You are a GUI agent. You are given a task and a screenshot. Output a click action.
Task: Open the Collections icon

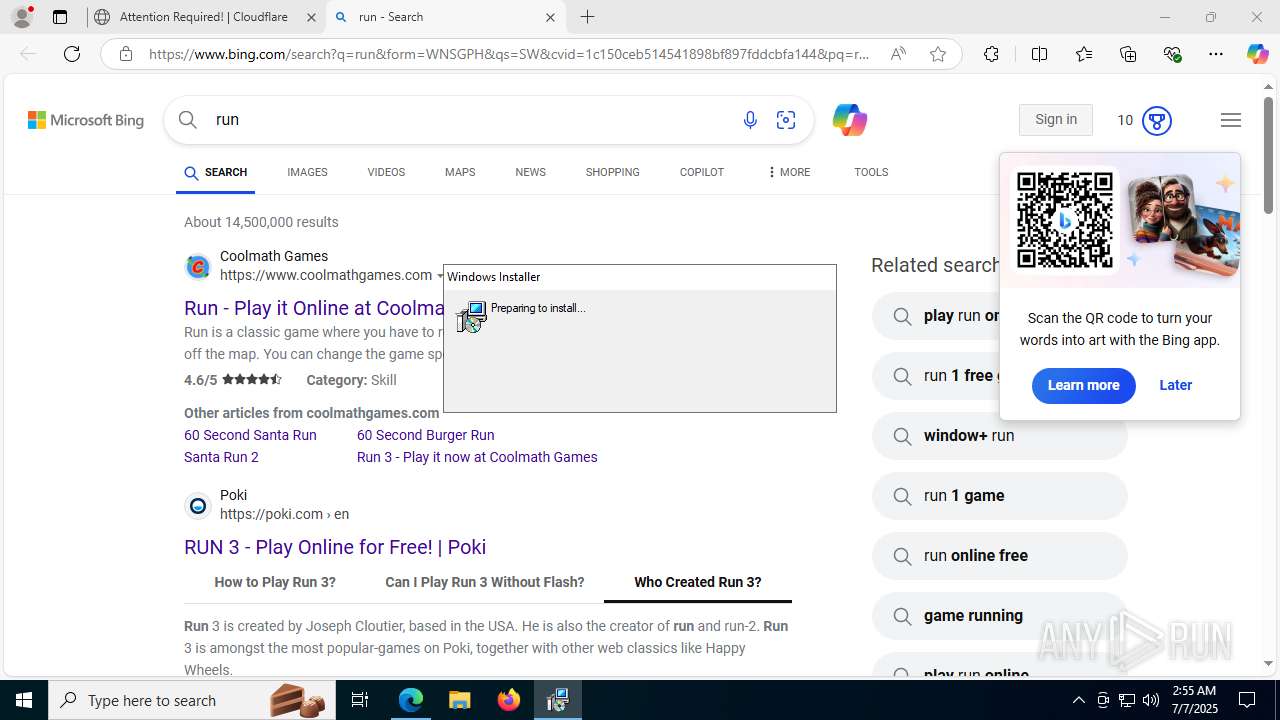[1128, 54]
